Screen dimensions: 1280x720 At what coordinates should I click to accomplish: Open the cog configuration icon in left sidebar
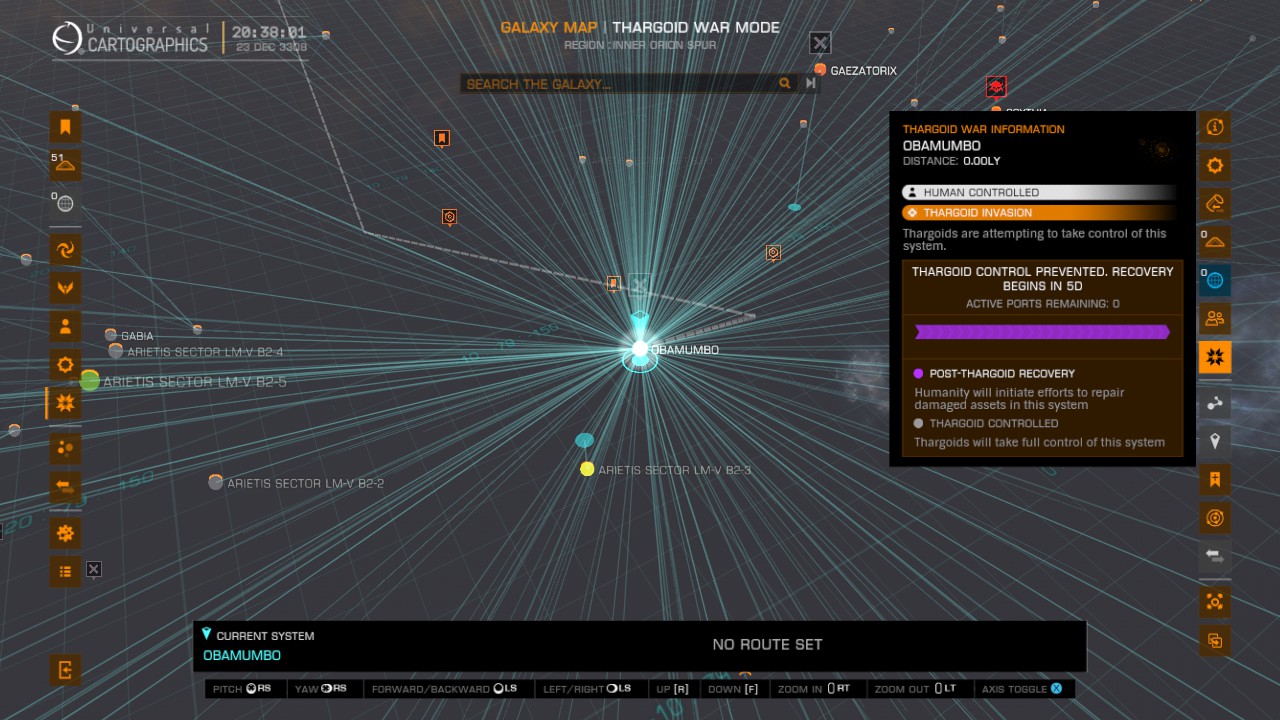point(65,533)
